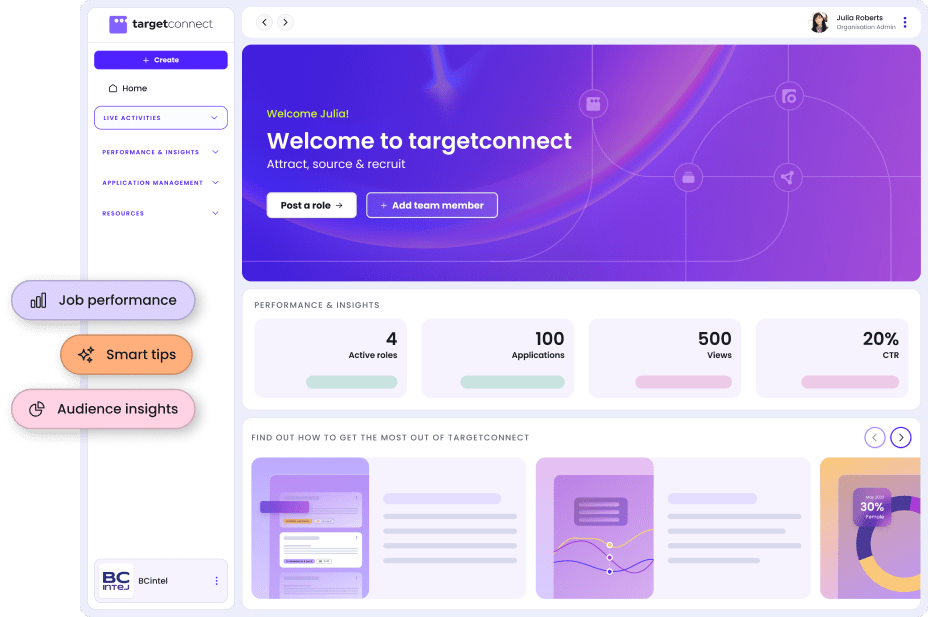Image resolution: width=951 pixels, height=617 pixels.
Task: Click the house icon next to Home
Action: [x=112, y=88]
